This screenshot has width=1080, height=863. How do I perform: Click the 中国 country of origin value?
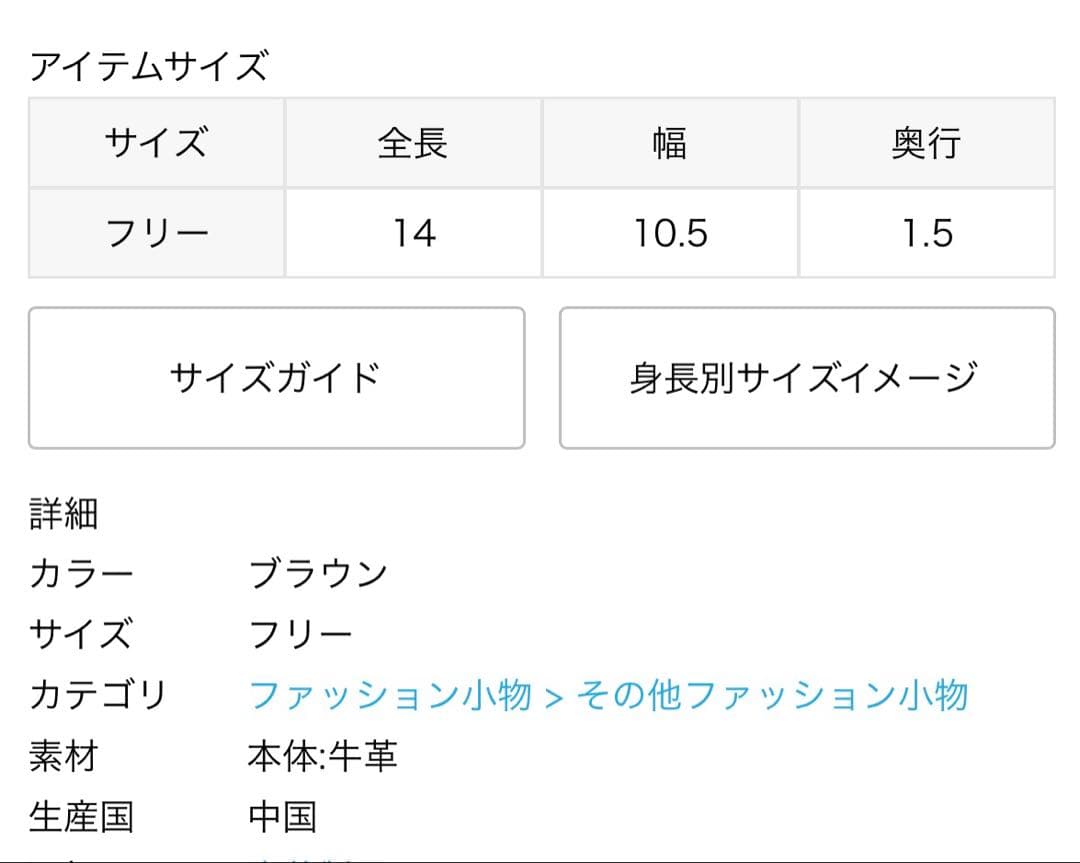click(x=282, y=817)
